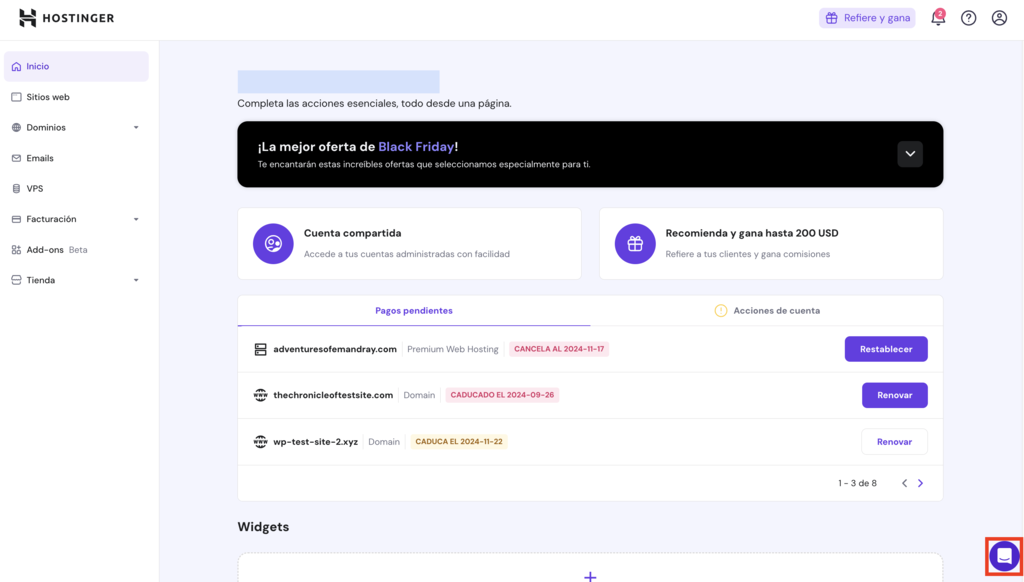Collapse the Black Friday offer banner
This screenshot has width=1024, height=582.
pyautogui.click(x=910, y=153)
